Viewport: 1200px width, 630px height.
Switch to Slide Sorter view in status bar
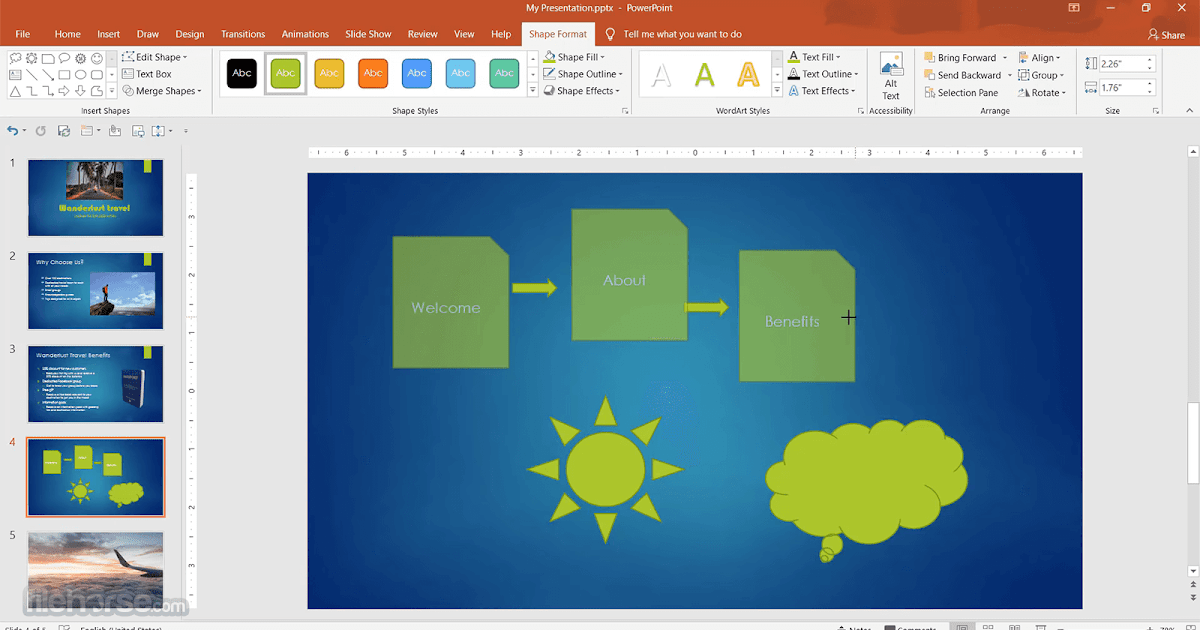click(x=988, y=627)
